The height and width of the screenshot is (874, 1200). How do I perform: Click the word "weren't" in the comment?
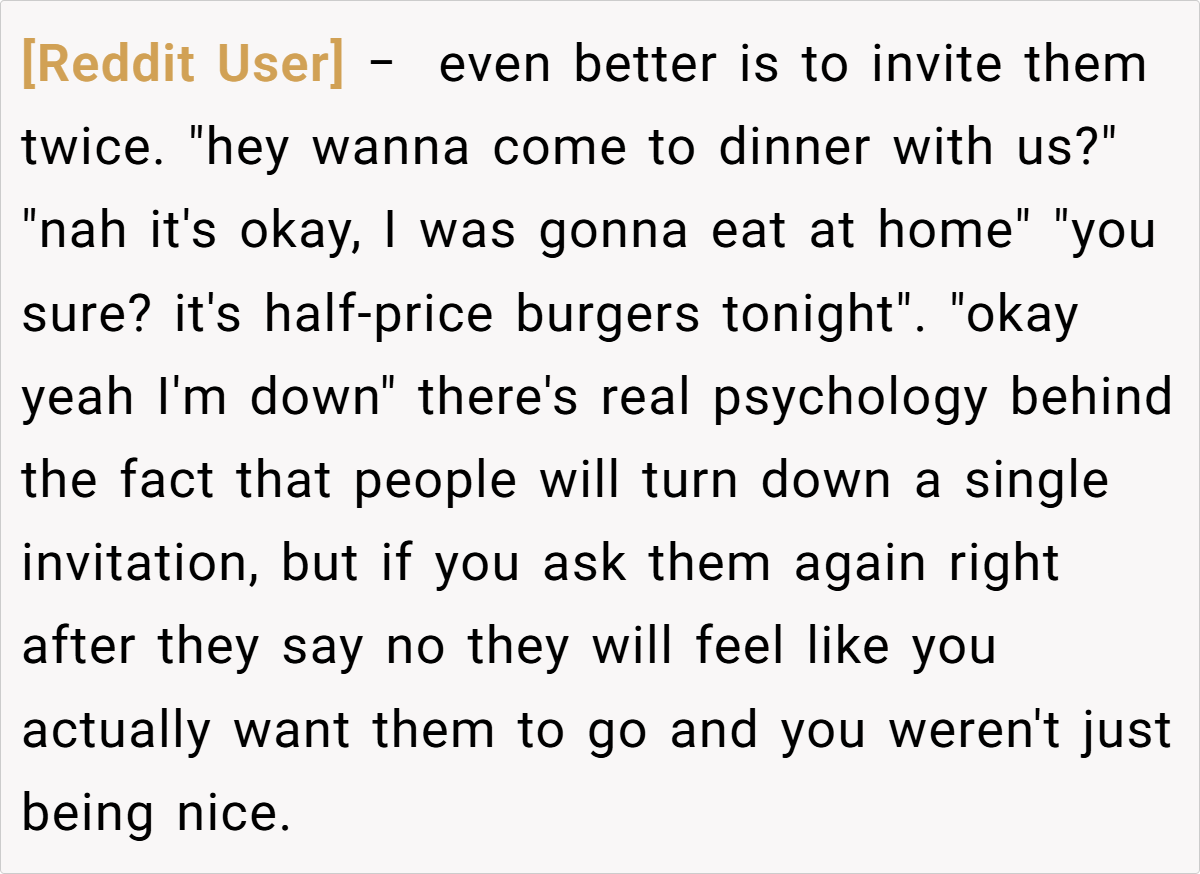coord(971,730)
